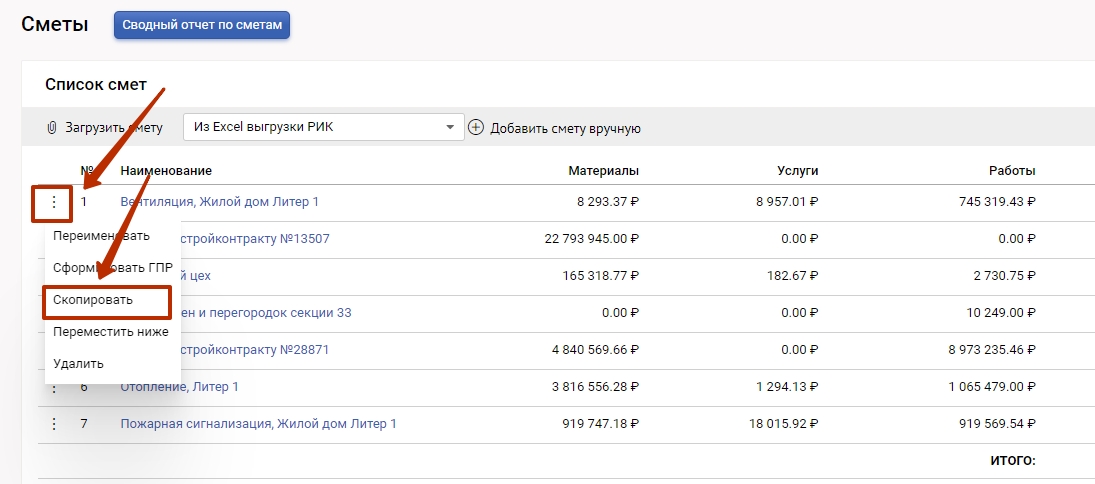Click 'Добавить смету вручную' text
This screenshot has height=484, width=1095.
pyautogui.click(x=565, y=128)
